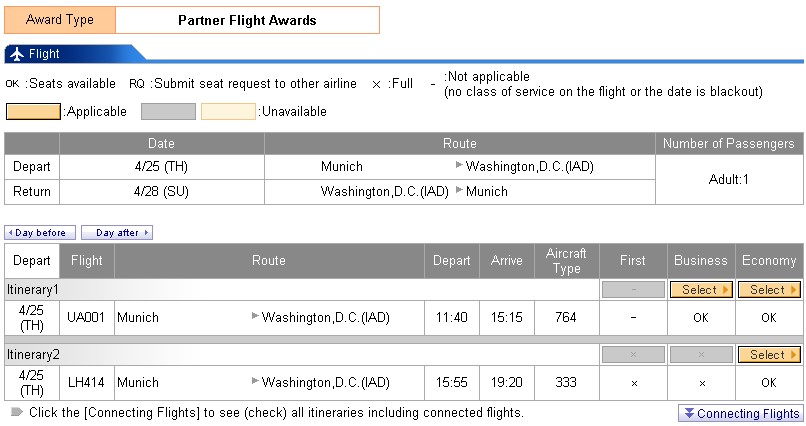Click the Itinerary2 header row

pos(300,355)
